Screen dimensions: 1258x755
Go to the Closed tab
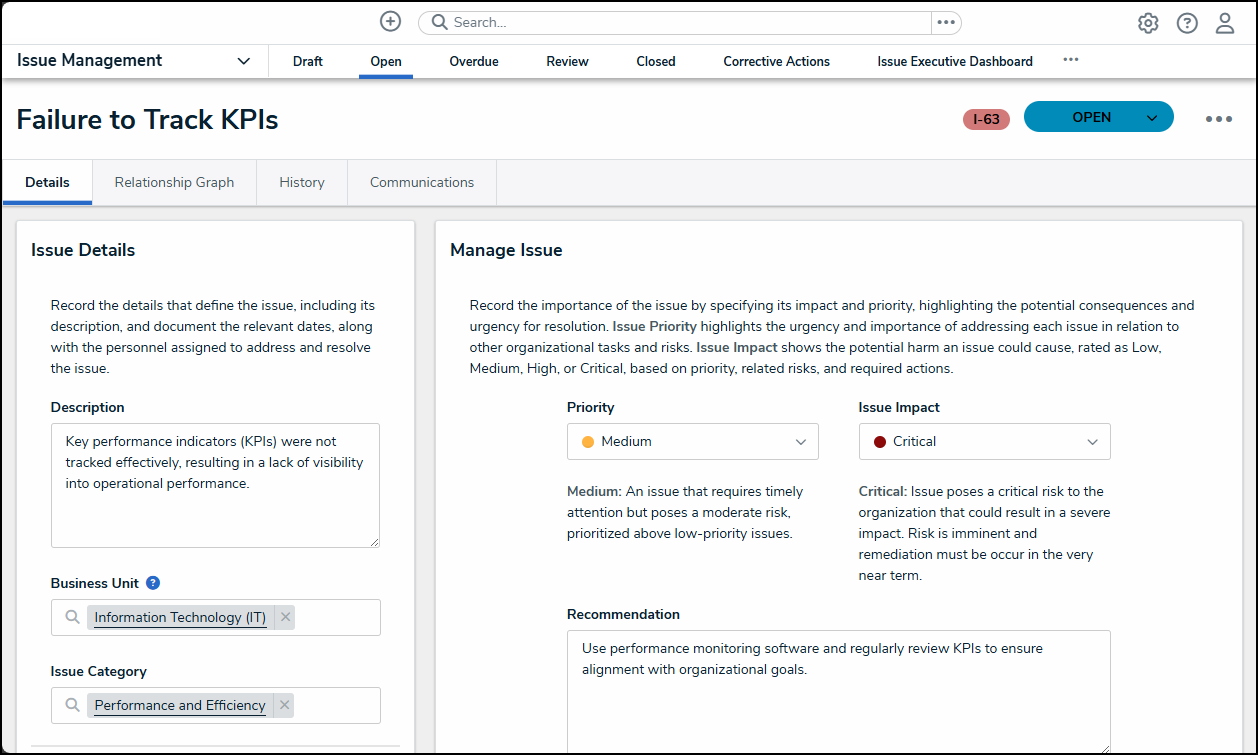click(656, 62)
